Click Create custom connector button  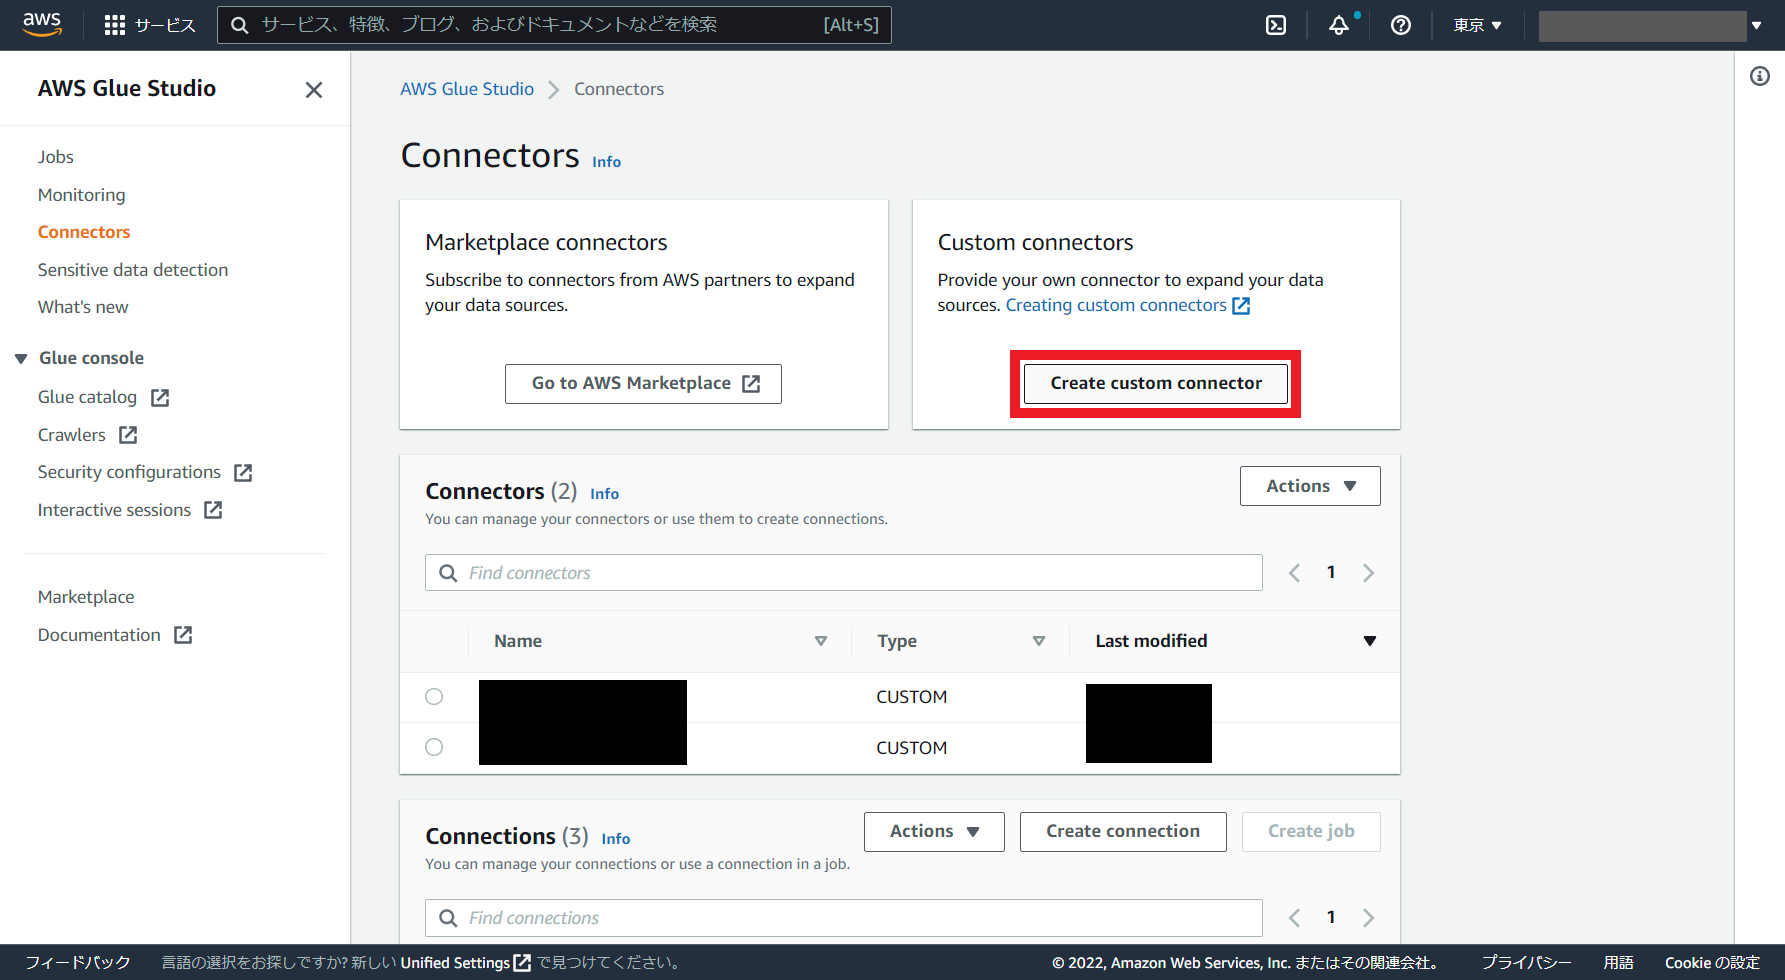(1156, 384)
